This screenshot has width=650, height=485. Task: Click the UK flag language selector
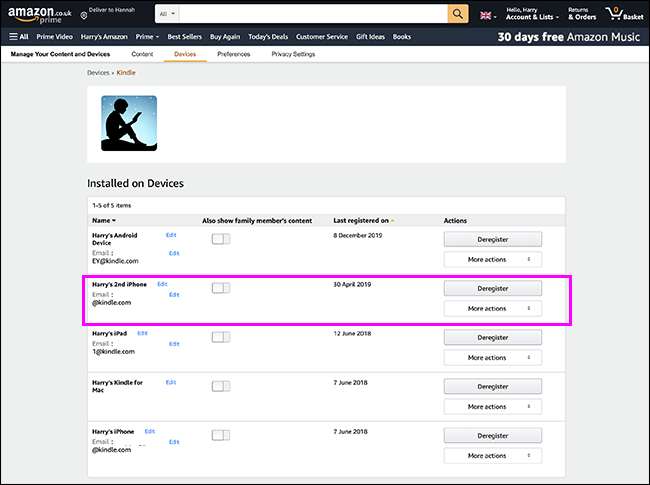pyautogui.click(x=488, y=15)
